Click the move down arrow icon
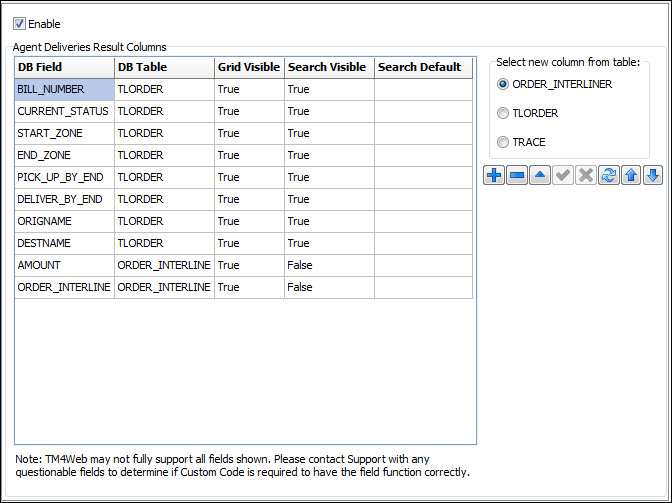 pyautogui.click(x=653, y=176)
